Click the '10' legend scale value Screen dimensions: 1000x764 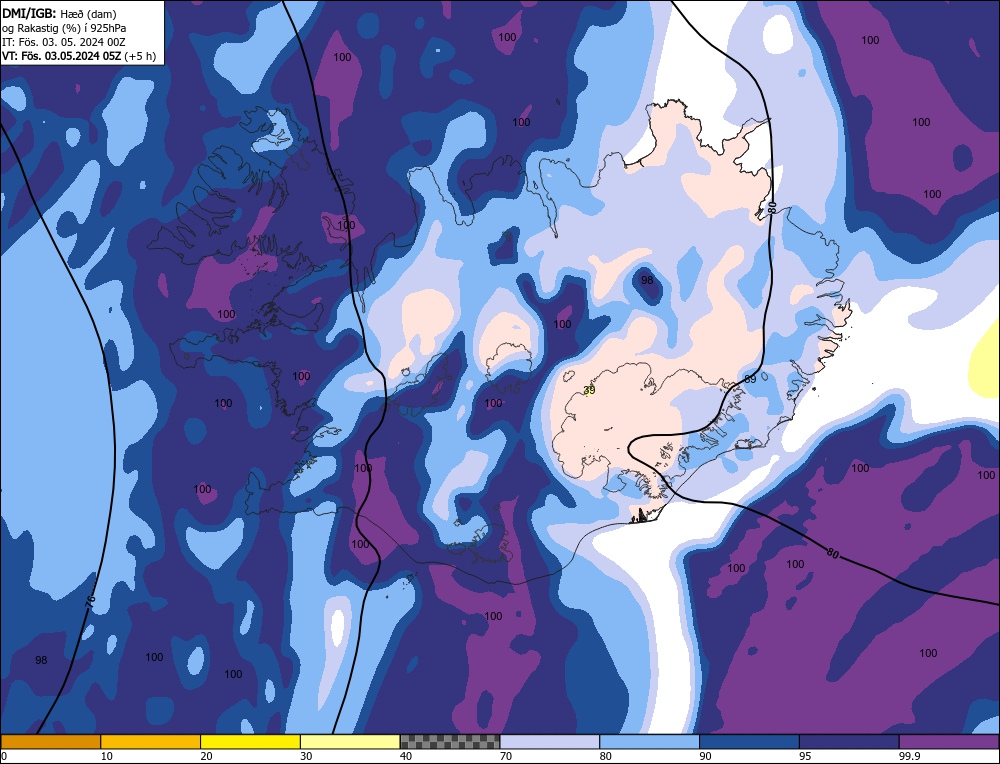pos(107,756)
